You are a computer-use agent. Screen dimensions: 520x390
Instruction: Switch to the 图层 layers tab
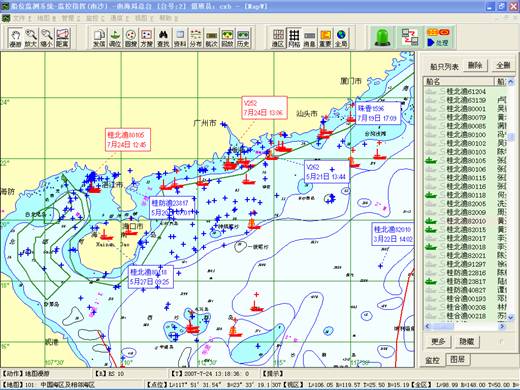(457, 360)
